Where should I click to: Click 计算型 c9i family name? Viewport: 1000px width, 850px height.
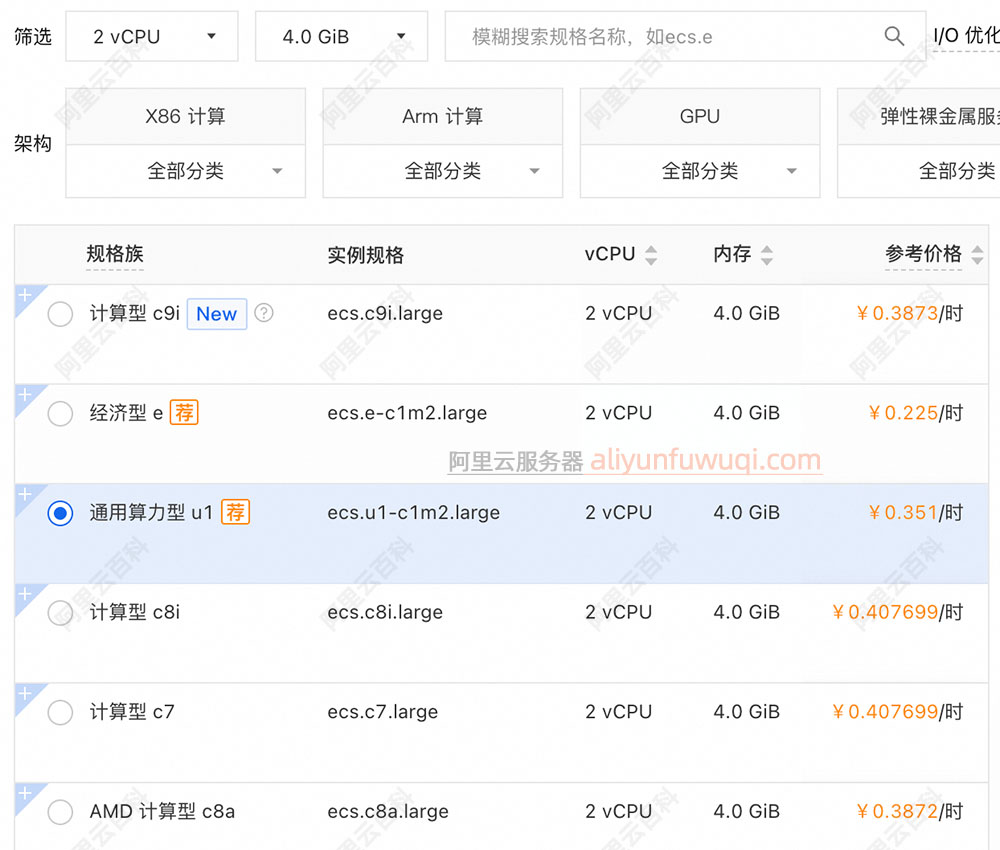pyautogui.click(x=135, y=313)
